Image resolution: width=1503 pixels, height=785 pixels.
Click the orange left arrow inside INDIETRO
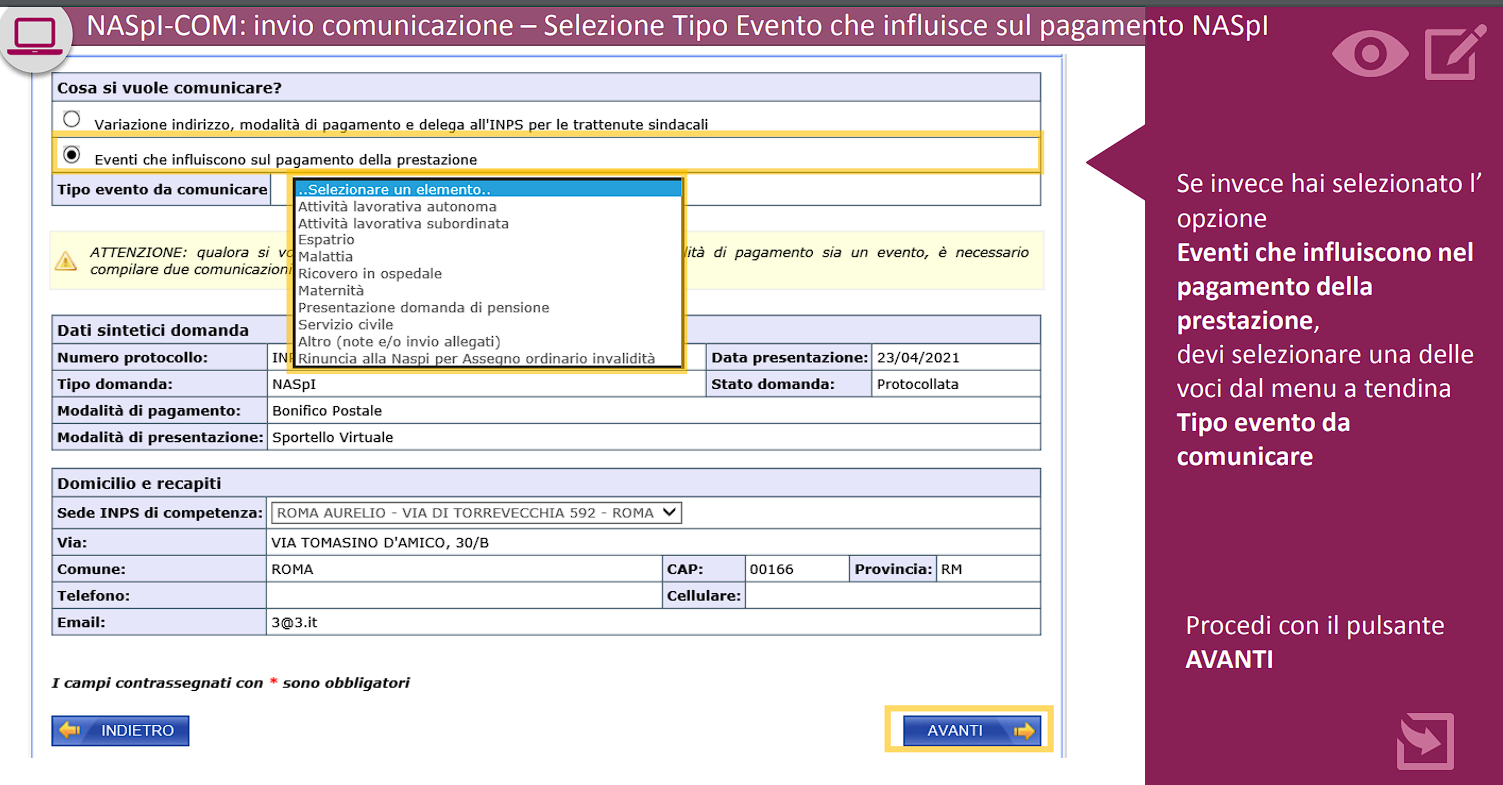click(x=70, y=730)
